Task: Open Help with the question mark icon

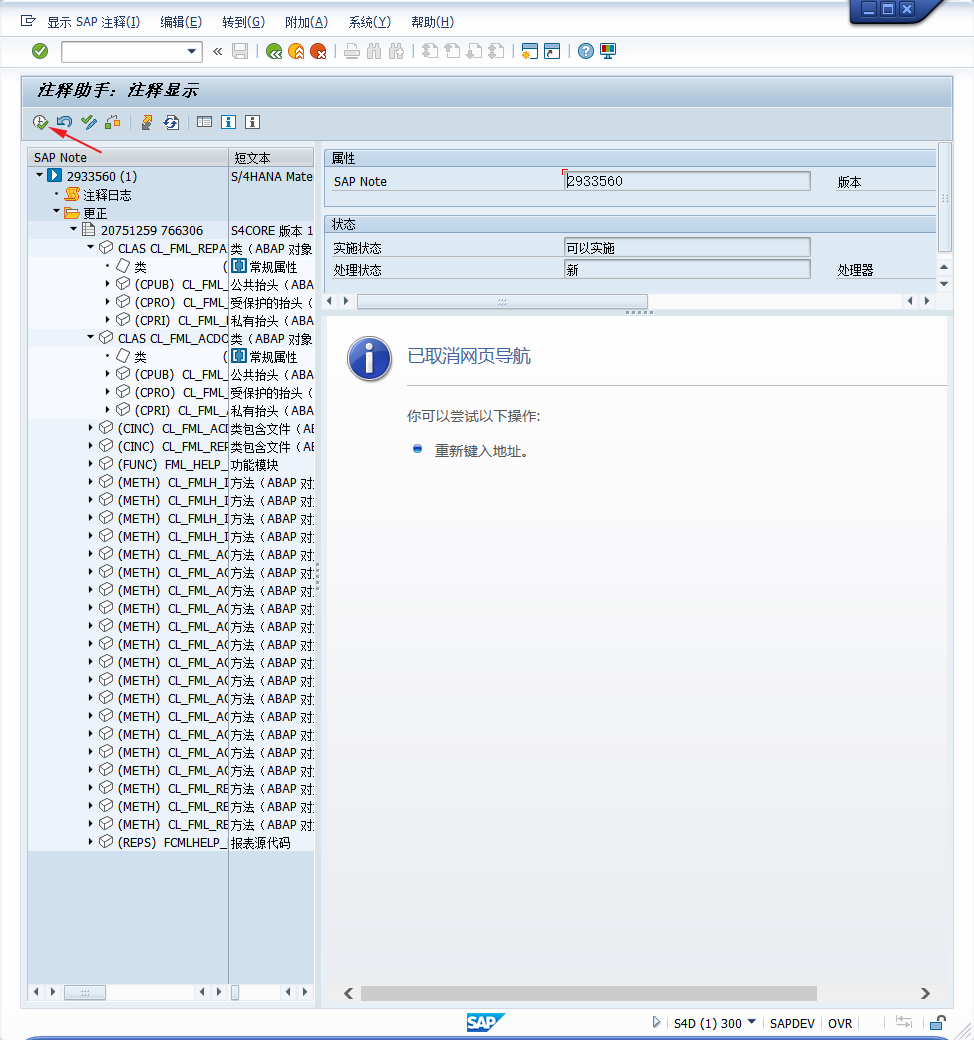Action: [586, 51]
